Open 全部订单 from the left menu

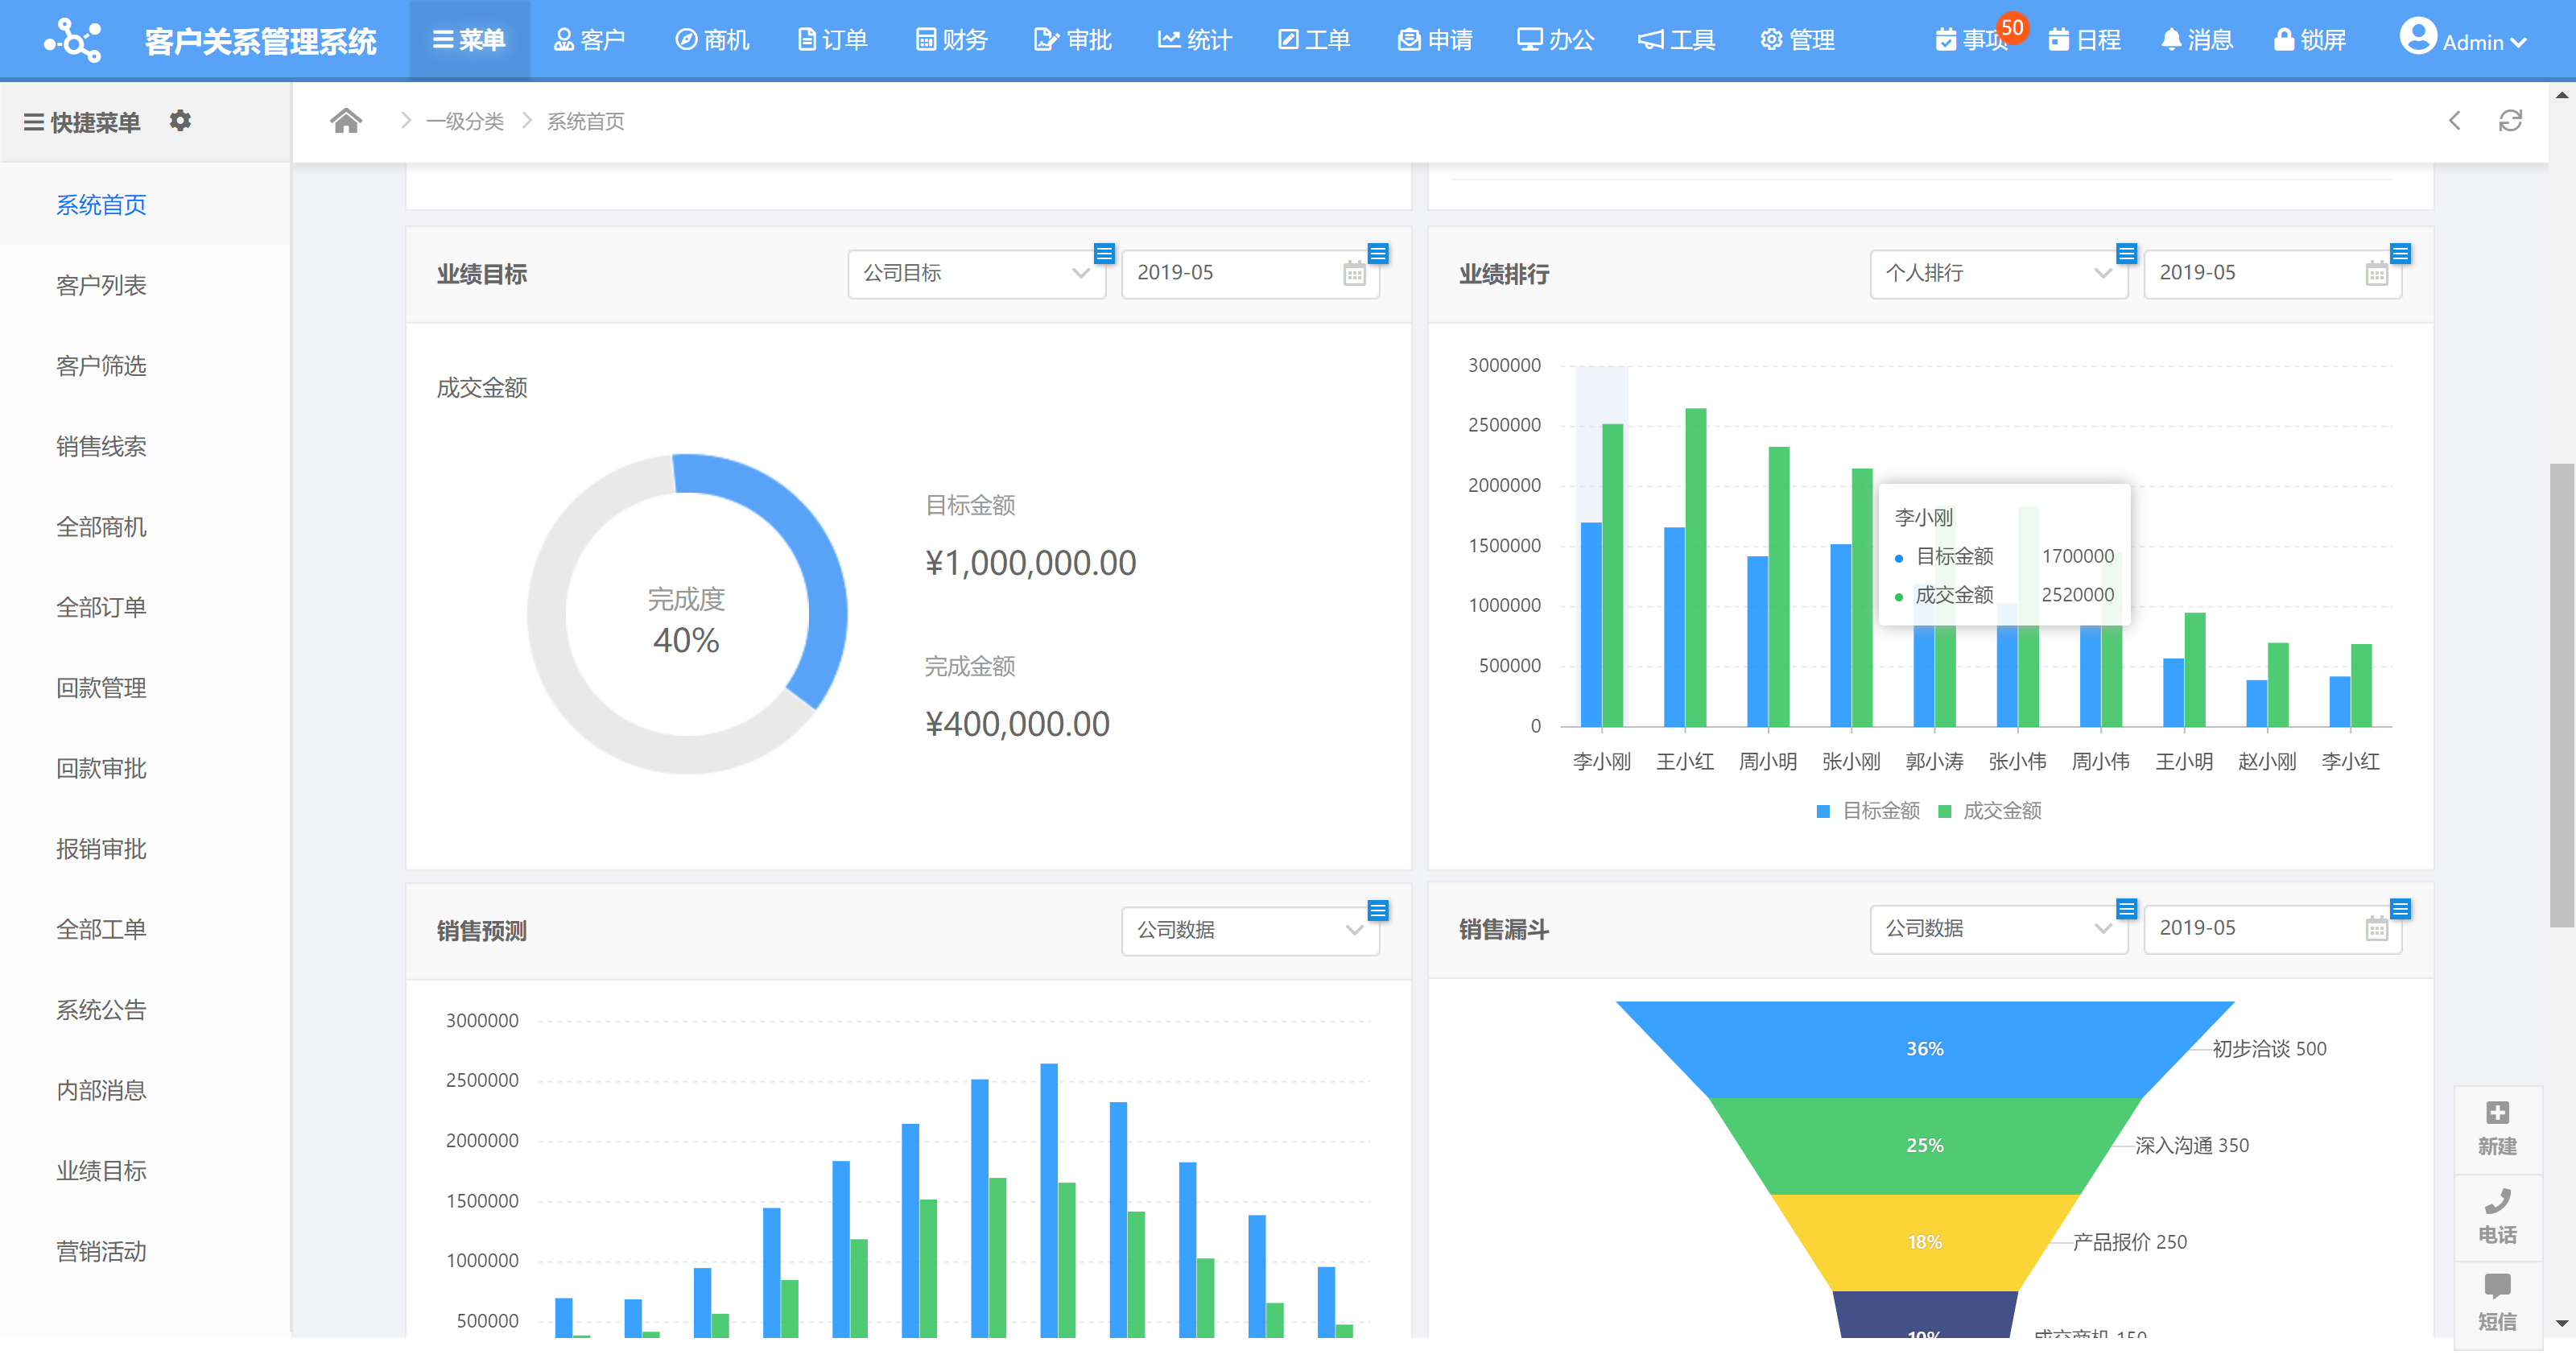click(x=100, y=607)
